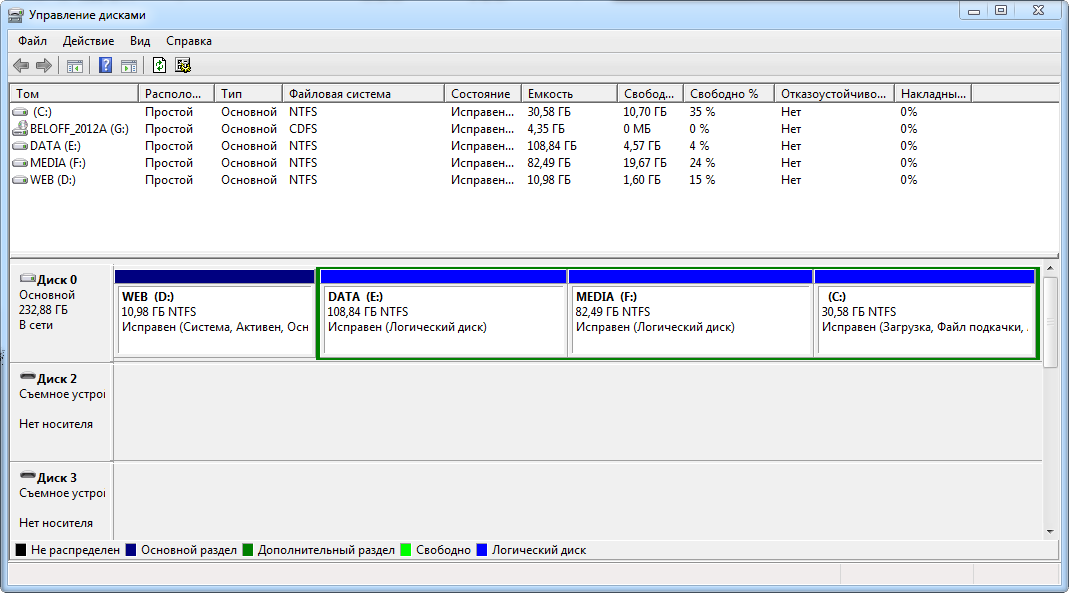
Task: Click the 0 МБ free space cell
Action: coord(637,129)
